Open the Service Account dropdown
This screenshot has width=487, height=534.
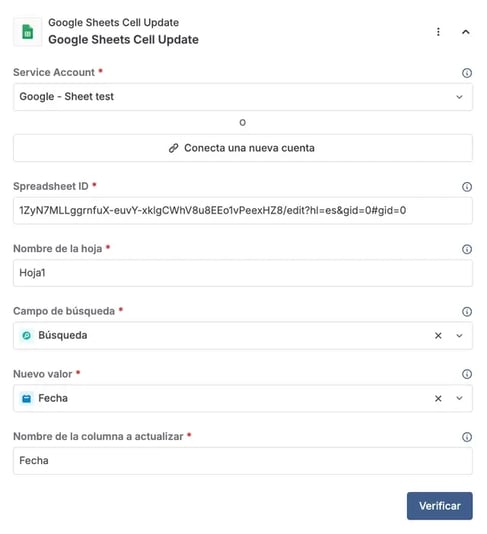243,97
